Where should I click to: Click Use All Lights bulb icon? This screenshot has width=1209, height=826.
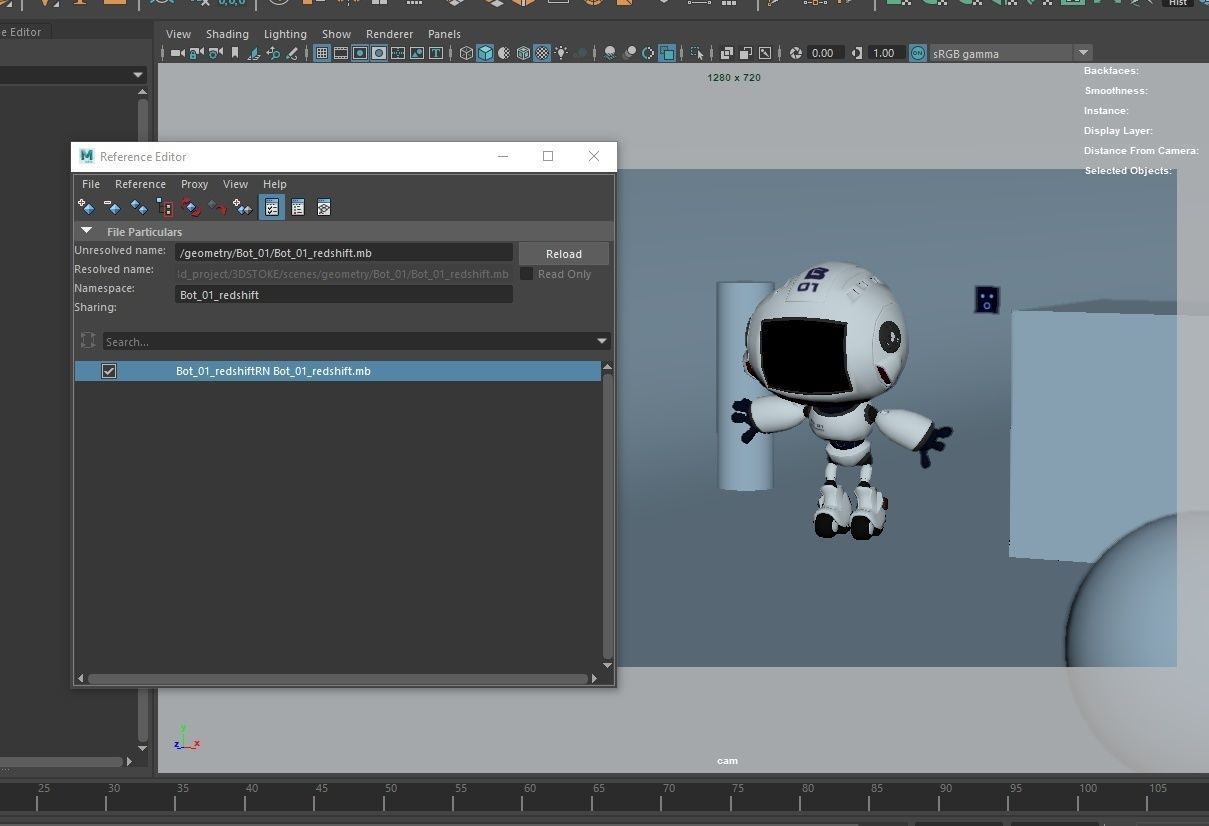tap(561, 53)
